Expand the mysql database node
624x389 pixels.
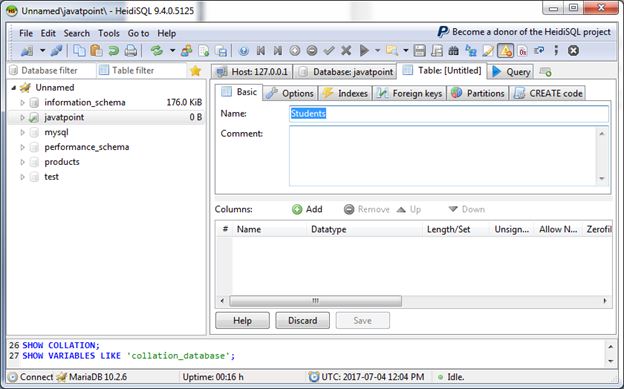(23, 132)
